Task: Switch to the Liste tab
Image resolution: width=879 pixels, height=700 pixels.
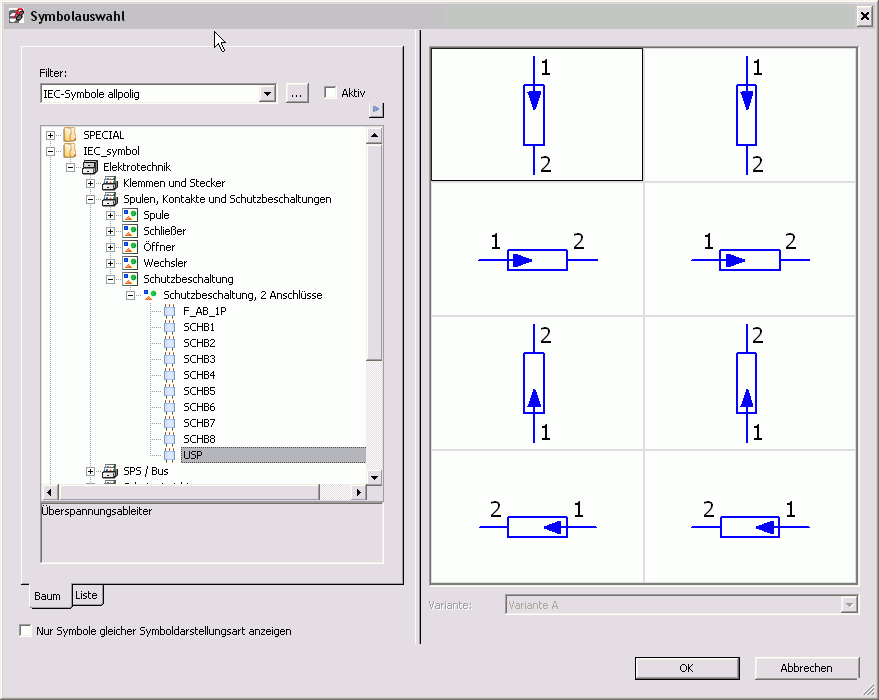Action: coord(86,595)
